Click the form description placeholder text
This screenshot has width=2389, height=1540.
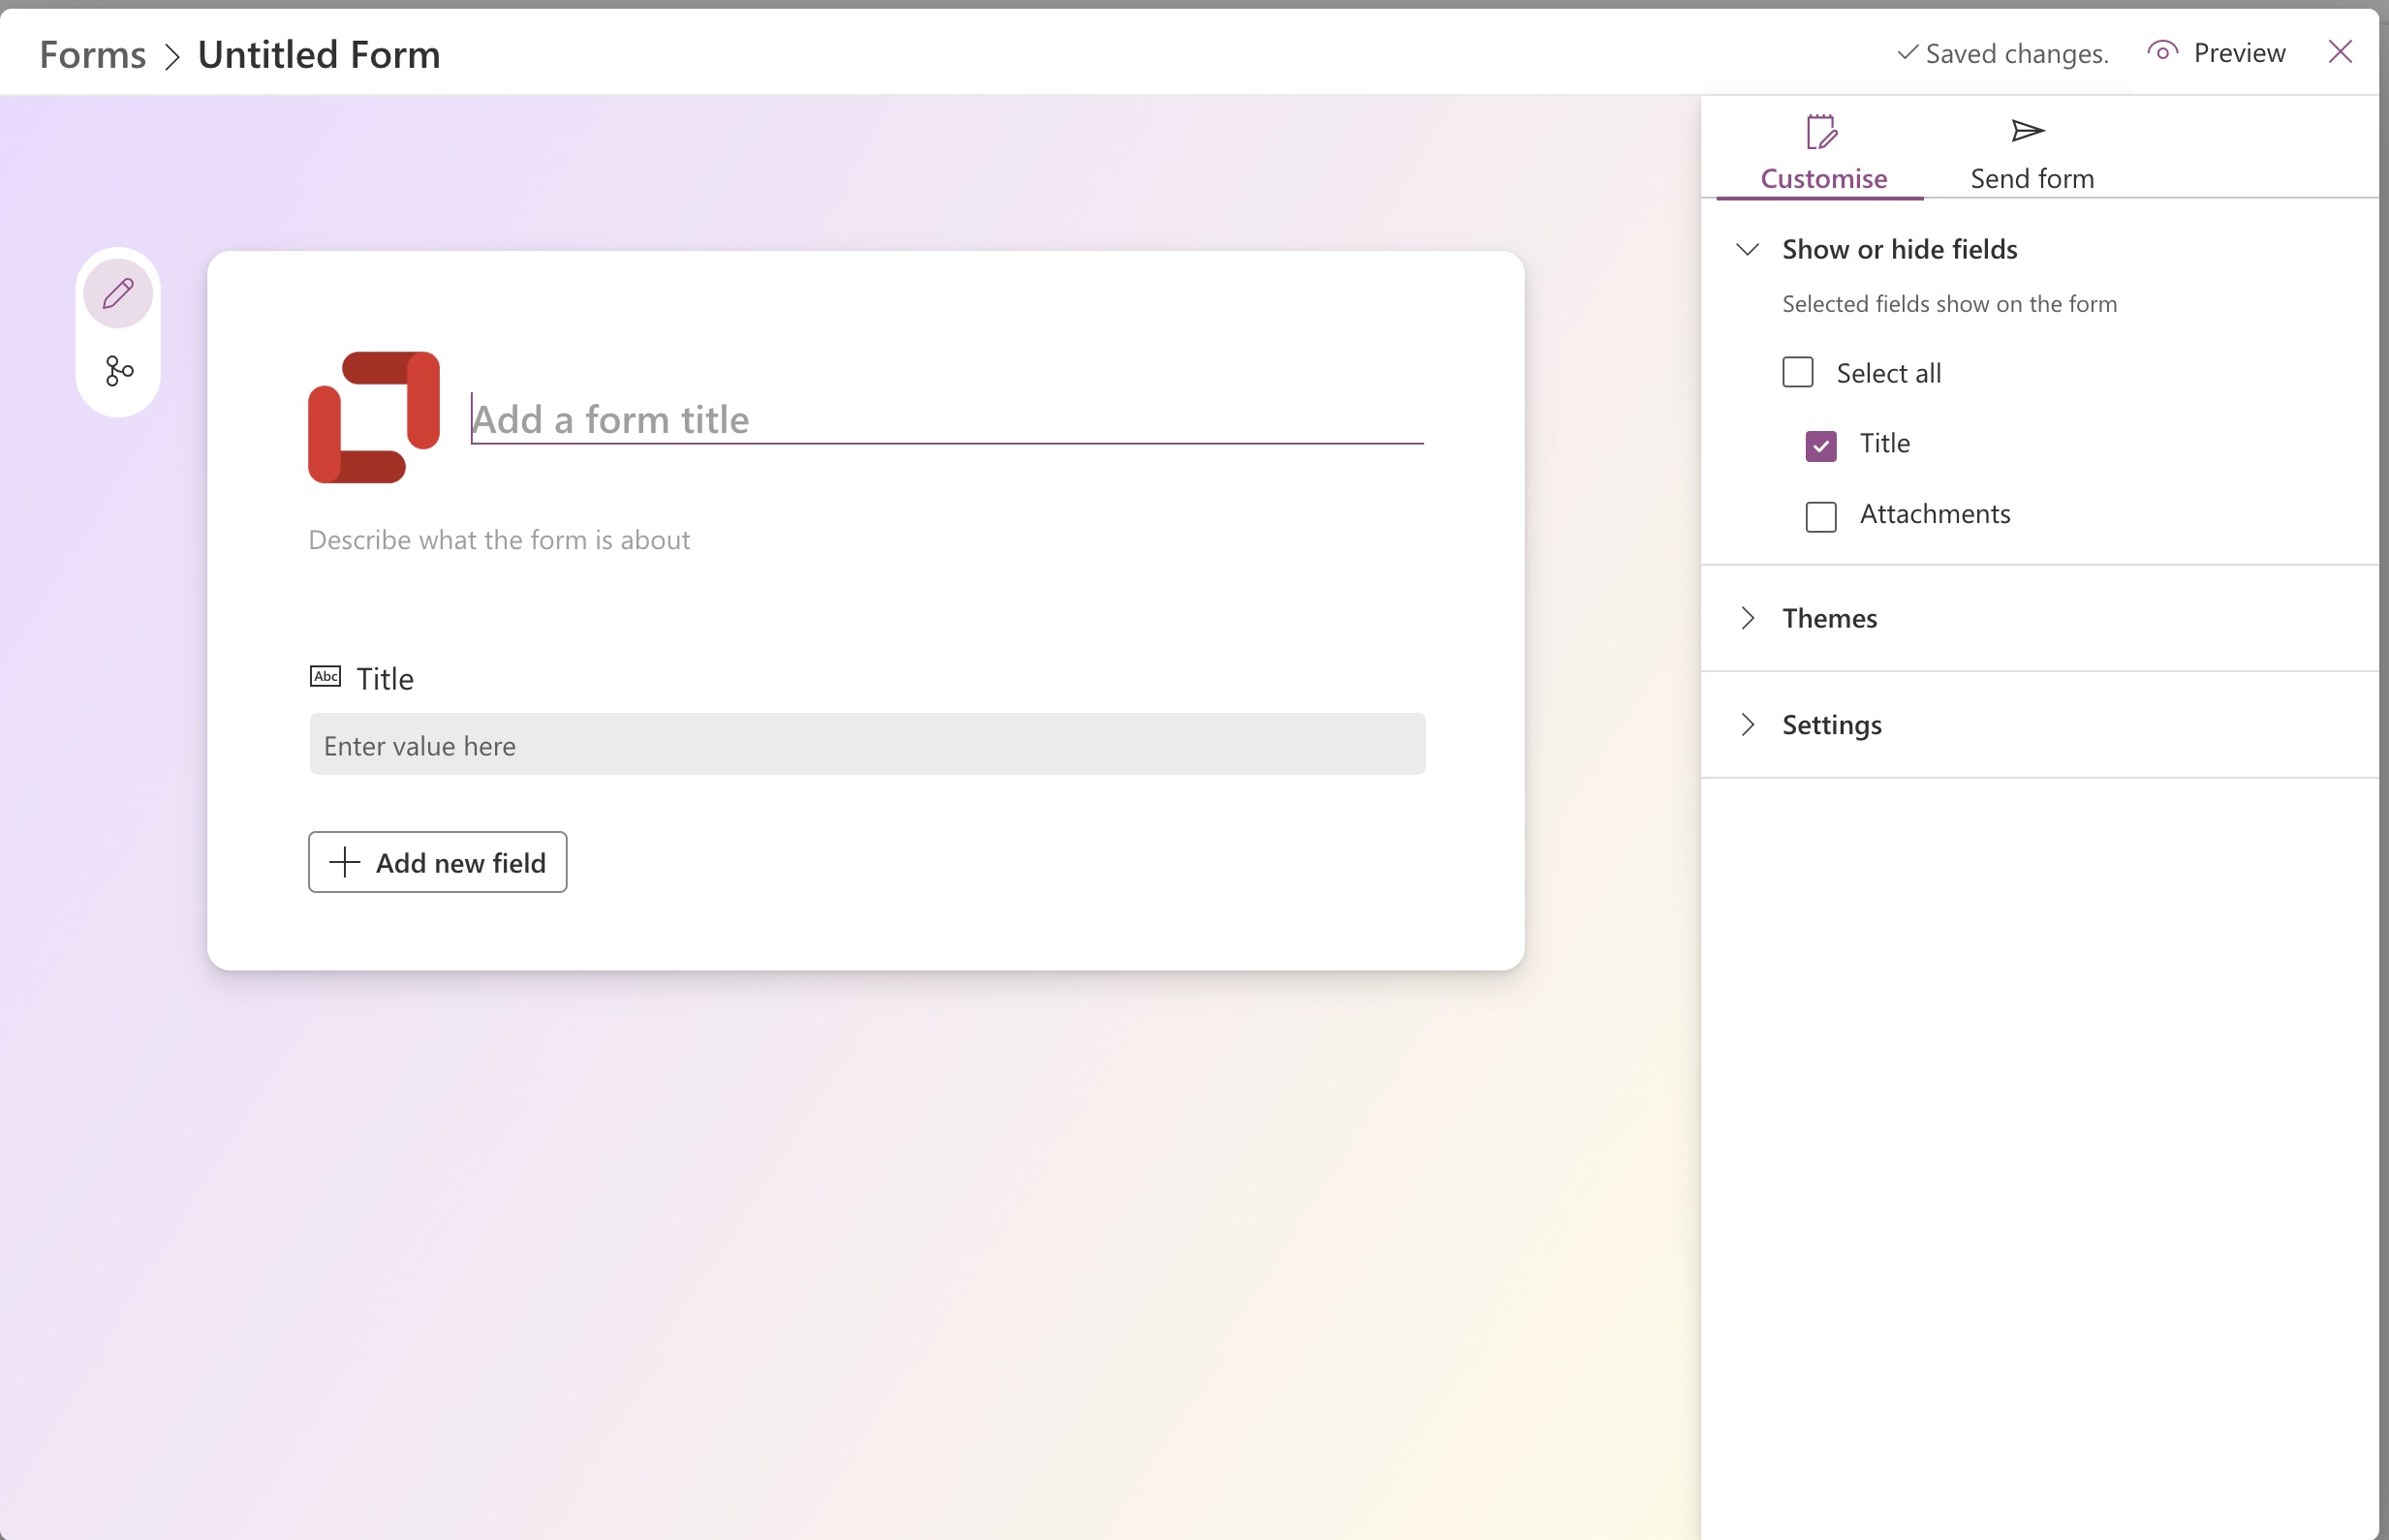[x=499, y=540]
